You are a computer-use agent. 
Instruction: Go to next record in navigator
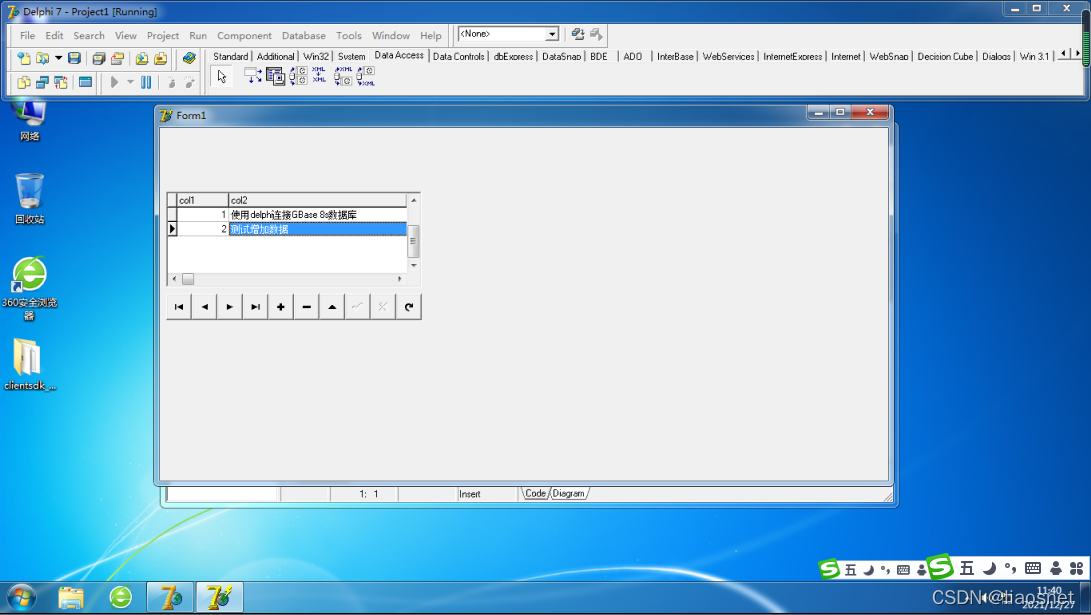click(230, 307)
